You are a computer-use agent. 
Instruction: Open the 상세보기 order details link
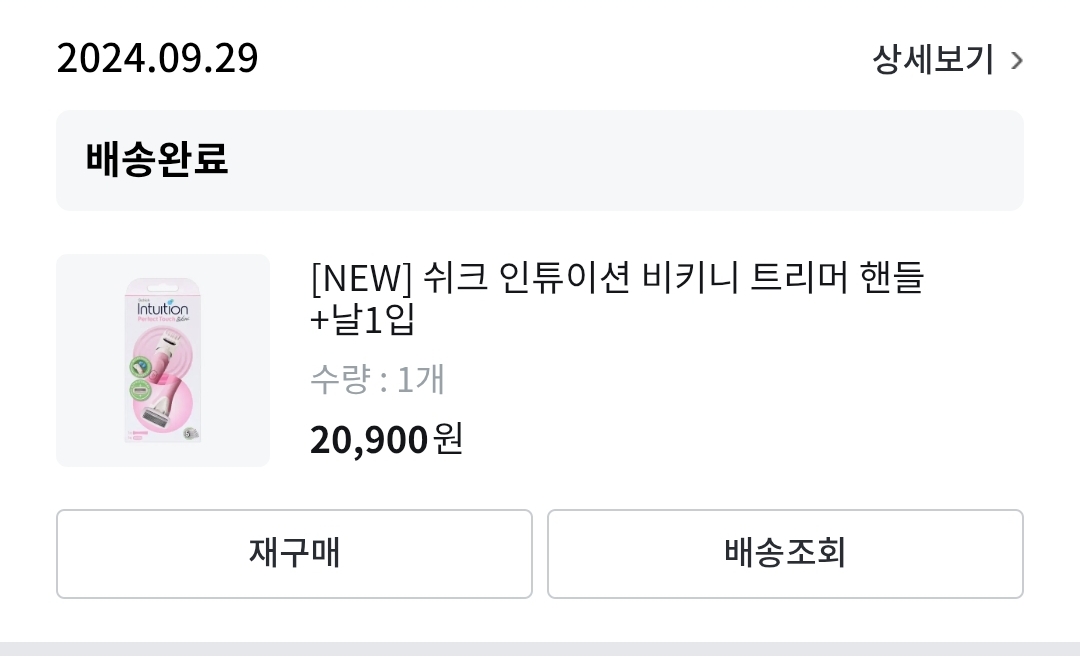(933, 60)
